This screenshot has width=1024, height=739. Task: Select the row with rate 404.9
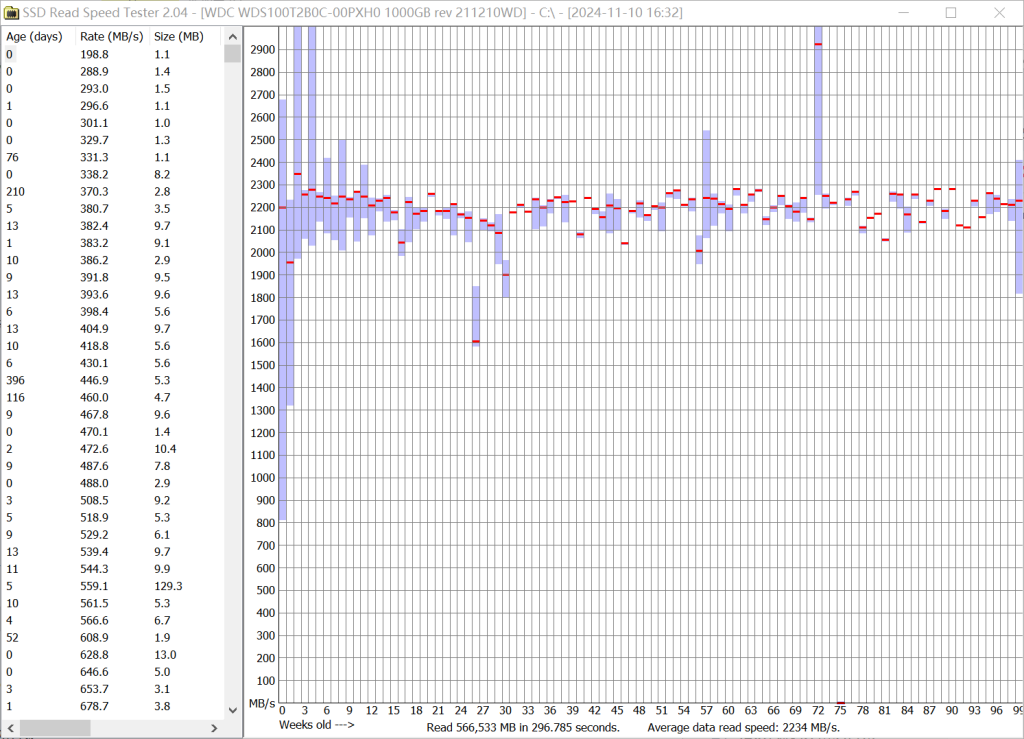[113, 329]
